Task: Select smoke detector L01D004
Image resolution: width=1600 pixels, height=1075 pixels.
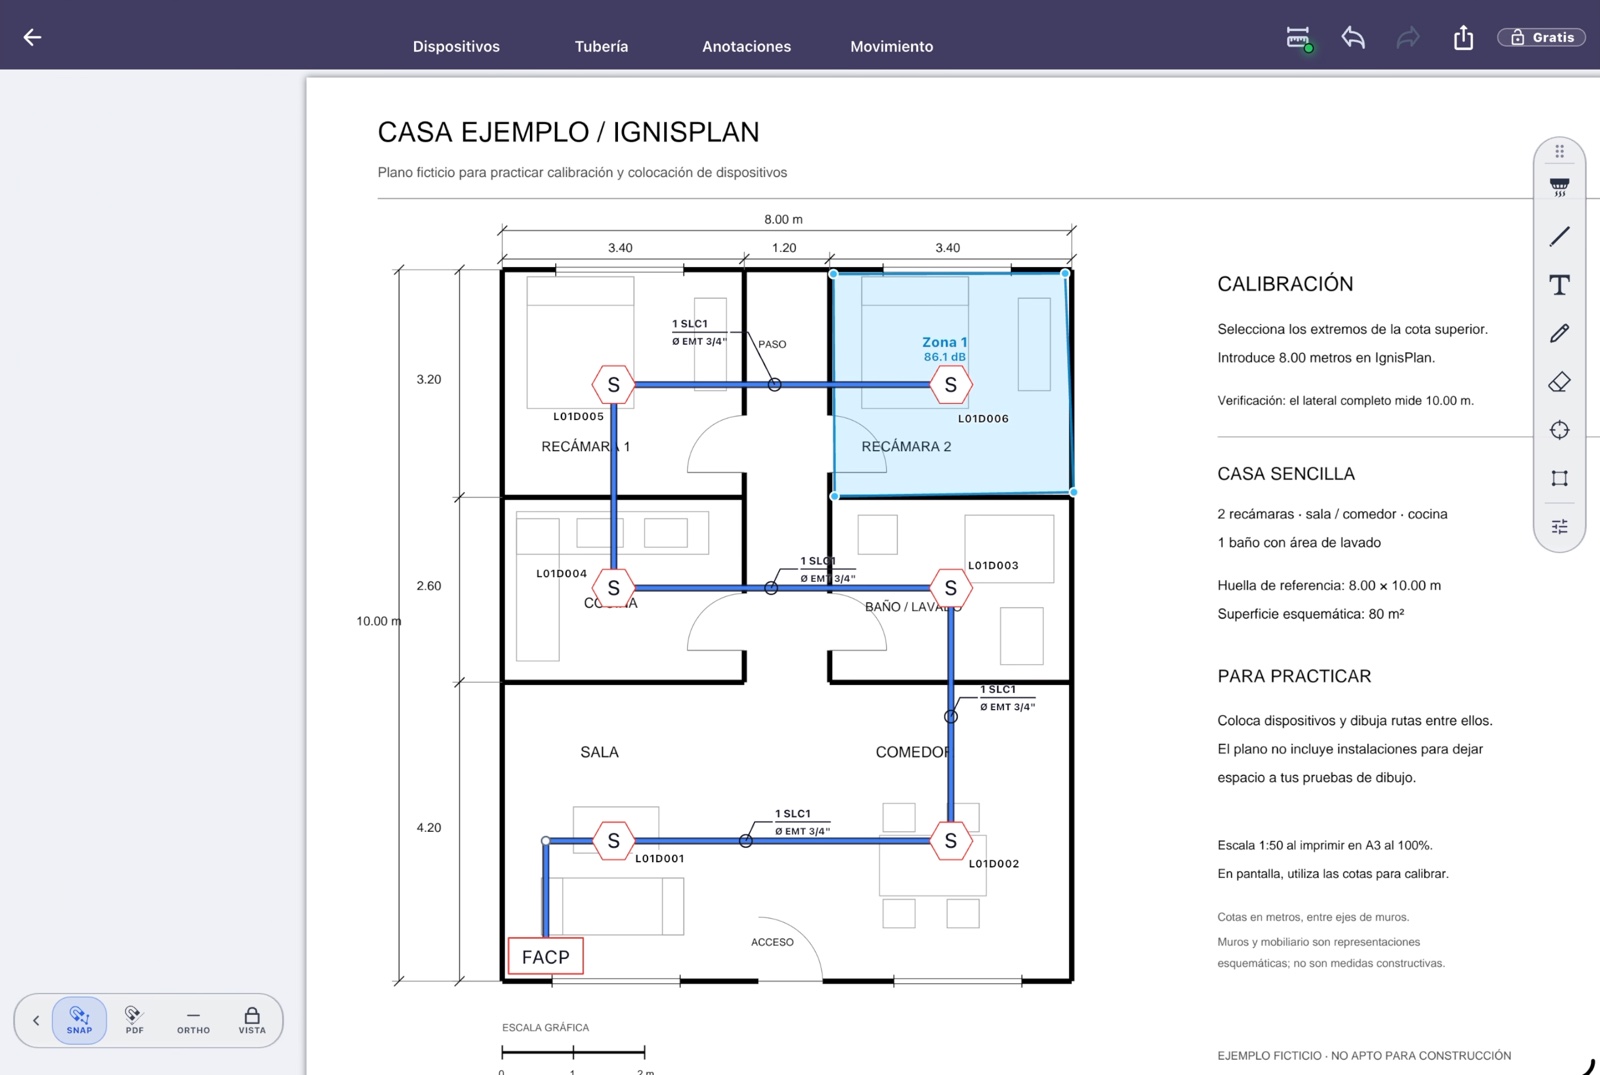Action: coord(613,588)
